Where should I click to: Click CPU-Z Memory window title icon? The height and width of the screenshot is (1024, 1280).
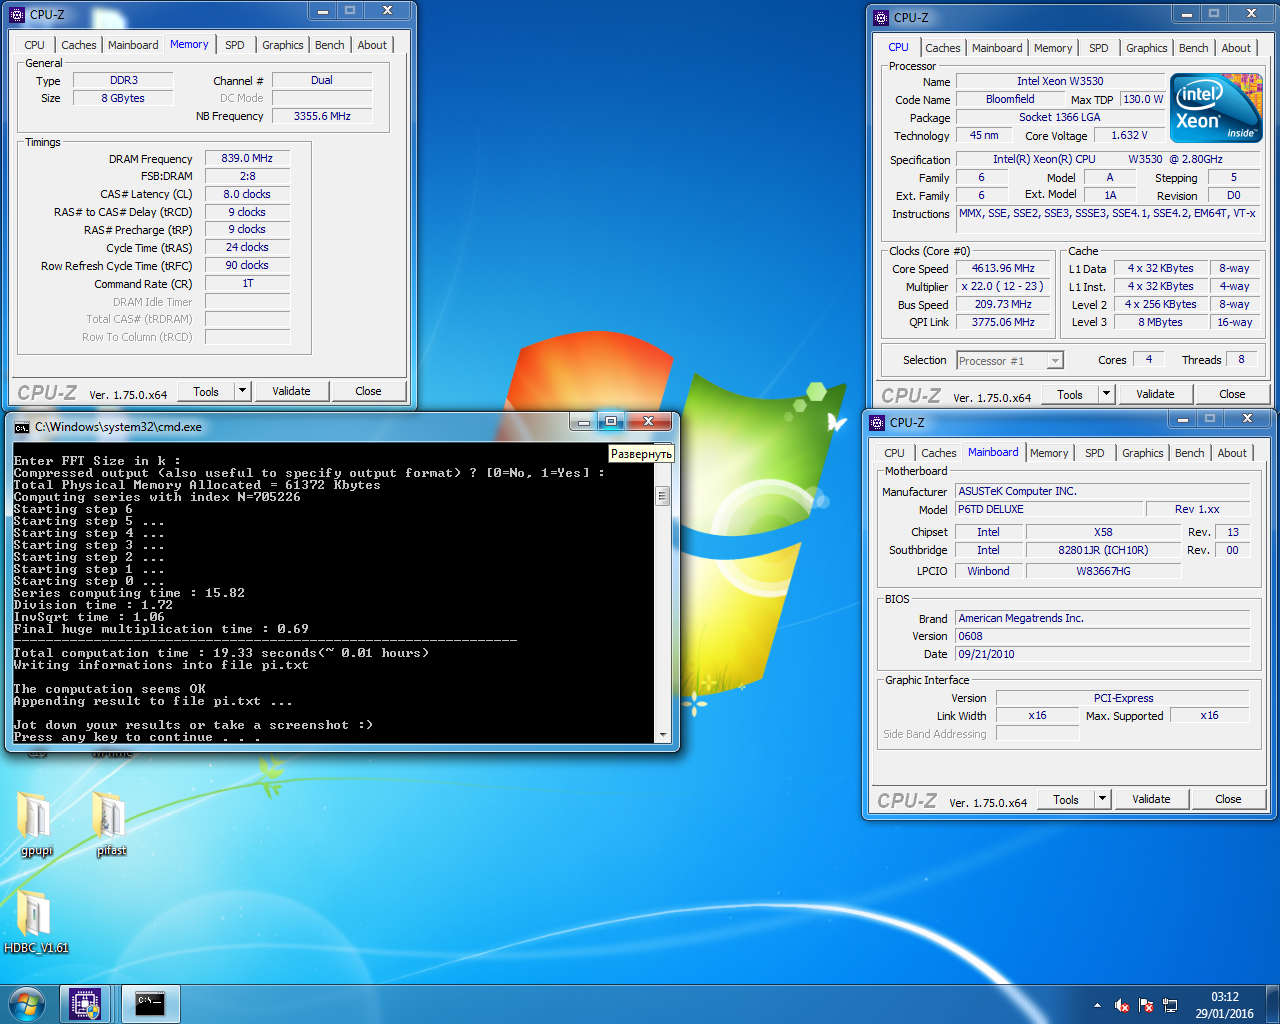point(17,15)
